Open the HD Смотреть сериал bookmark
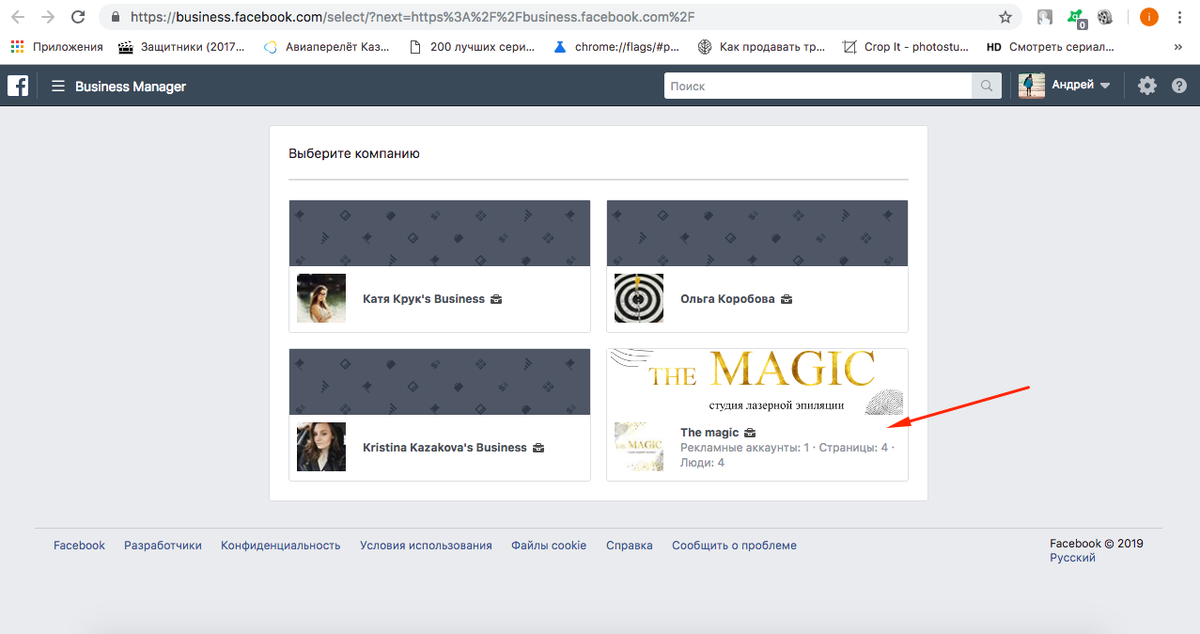 pyautogui.click(x=1050, y=47)
